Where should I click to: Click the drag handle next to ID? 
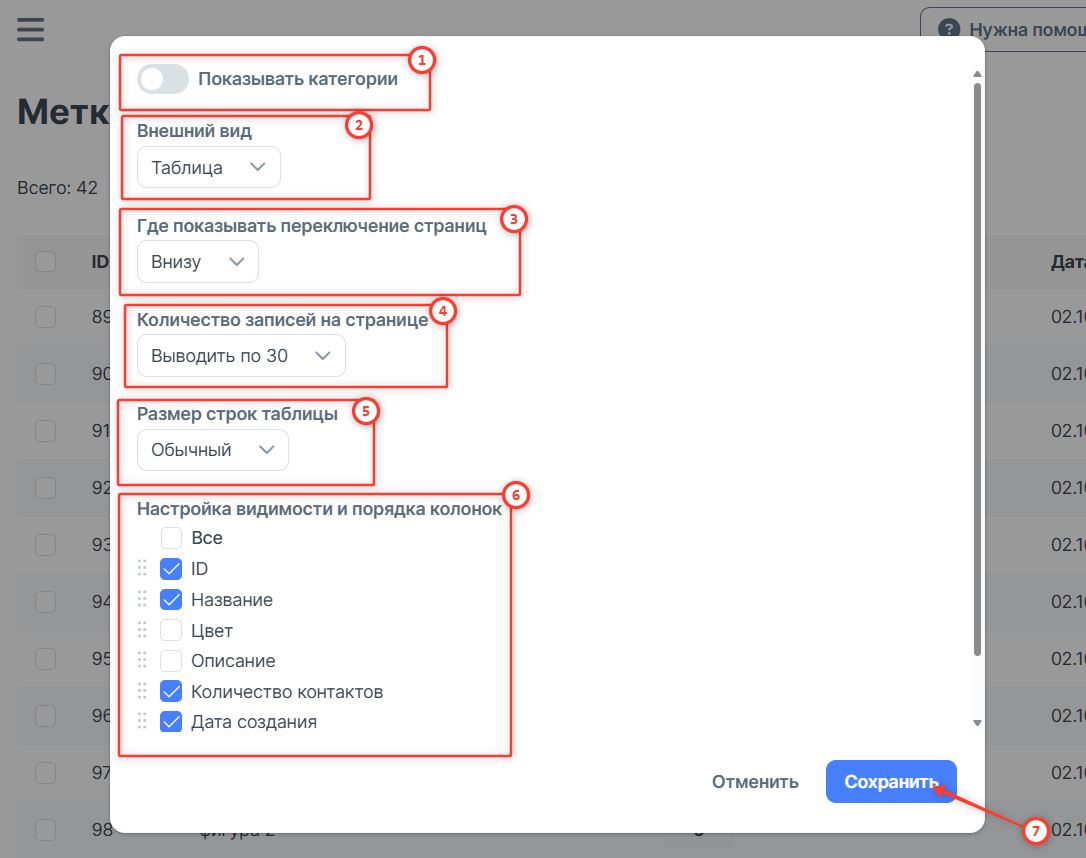coord(142,569)
